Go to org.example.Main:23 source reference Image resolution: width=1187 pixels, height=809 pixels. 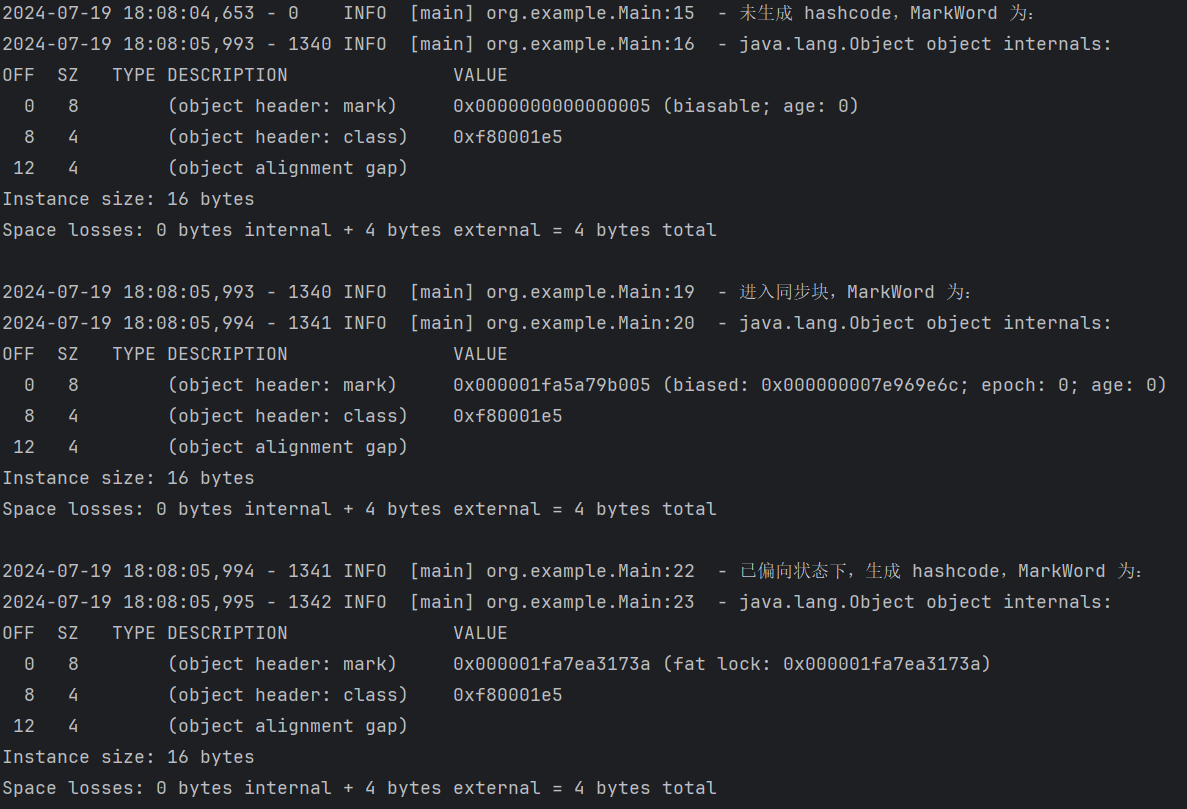[x=590, y=602]
